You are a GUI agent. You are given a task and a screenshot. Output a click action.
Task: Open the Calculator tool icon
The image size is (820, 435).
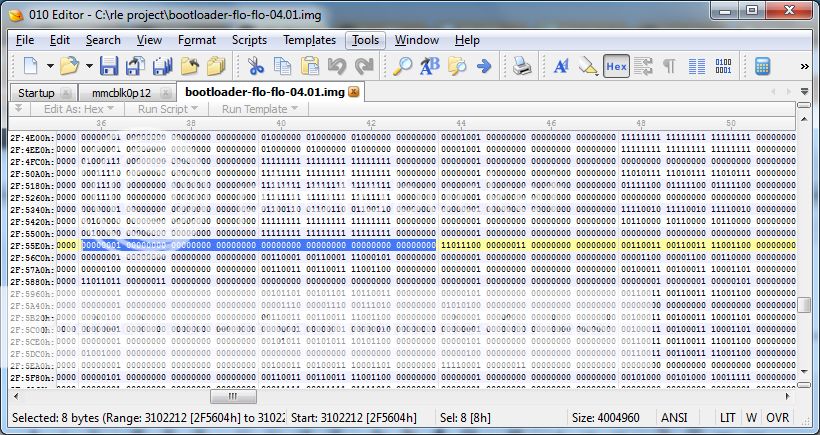[763, 67]
